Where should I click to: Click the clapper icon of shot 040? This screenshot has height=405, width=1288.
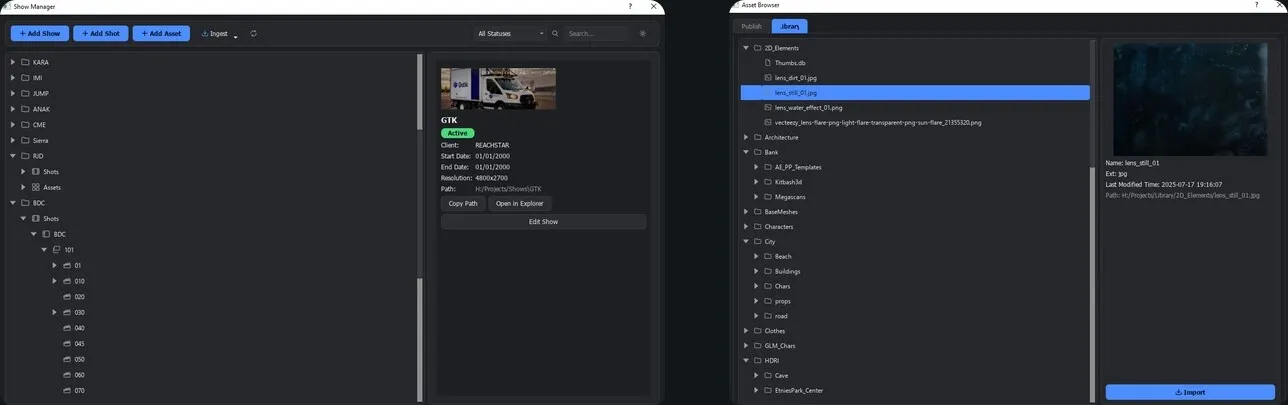[x=67, y=328]
